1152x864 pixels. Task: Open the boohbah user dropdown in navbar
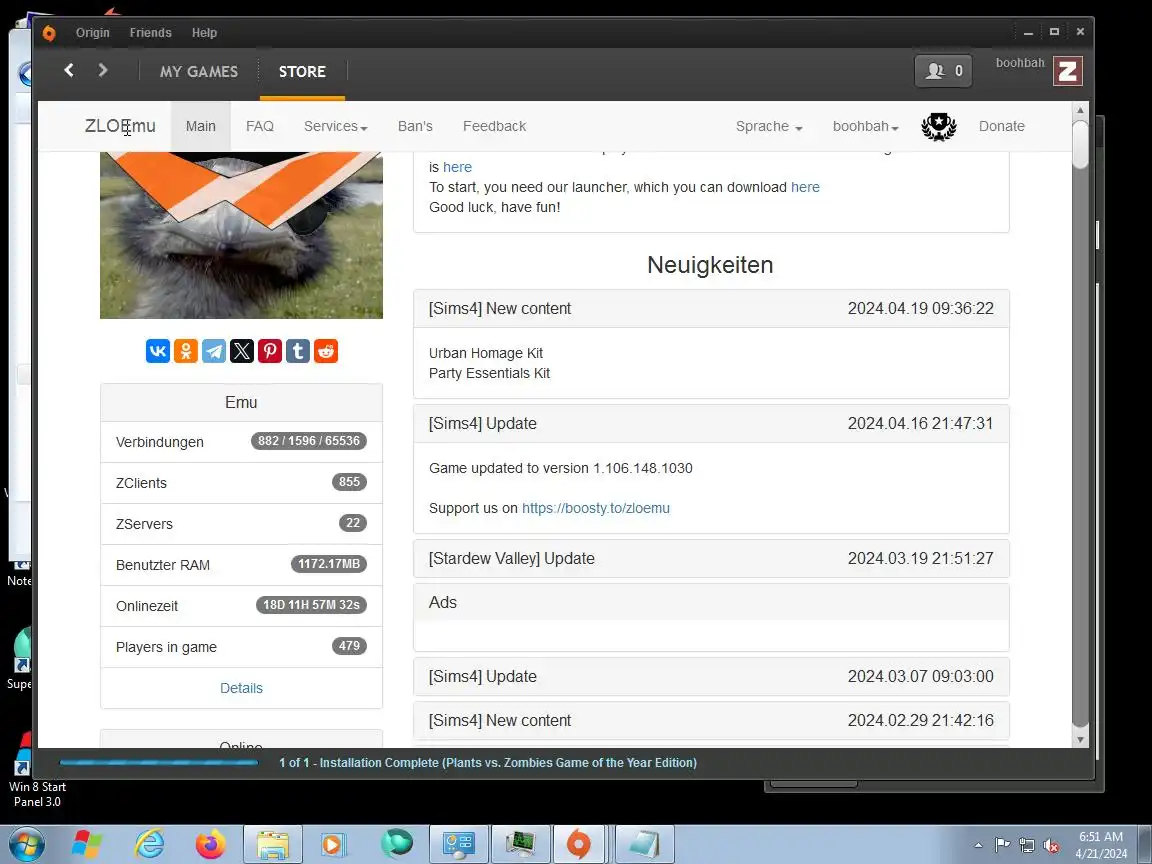(x=865, y=126)
